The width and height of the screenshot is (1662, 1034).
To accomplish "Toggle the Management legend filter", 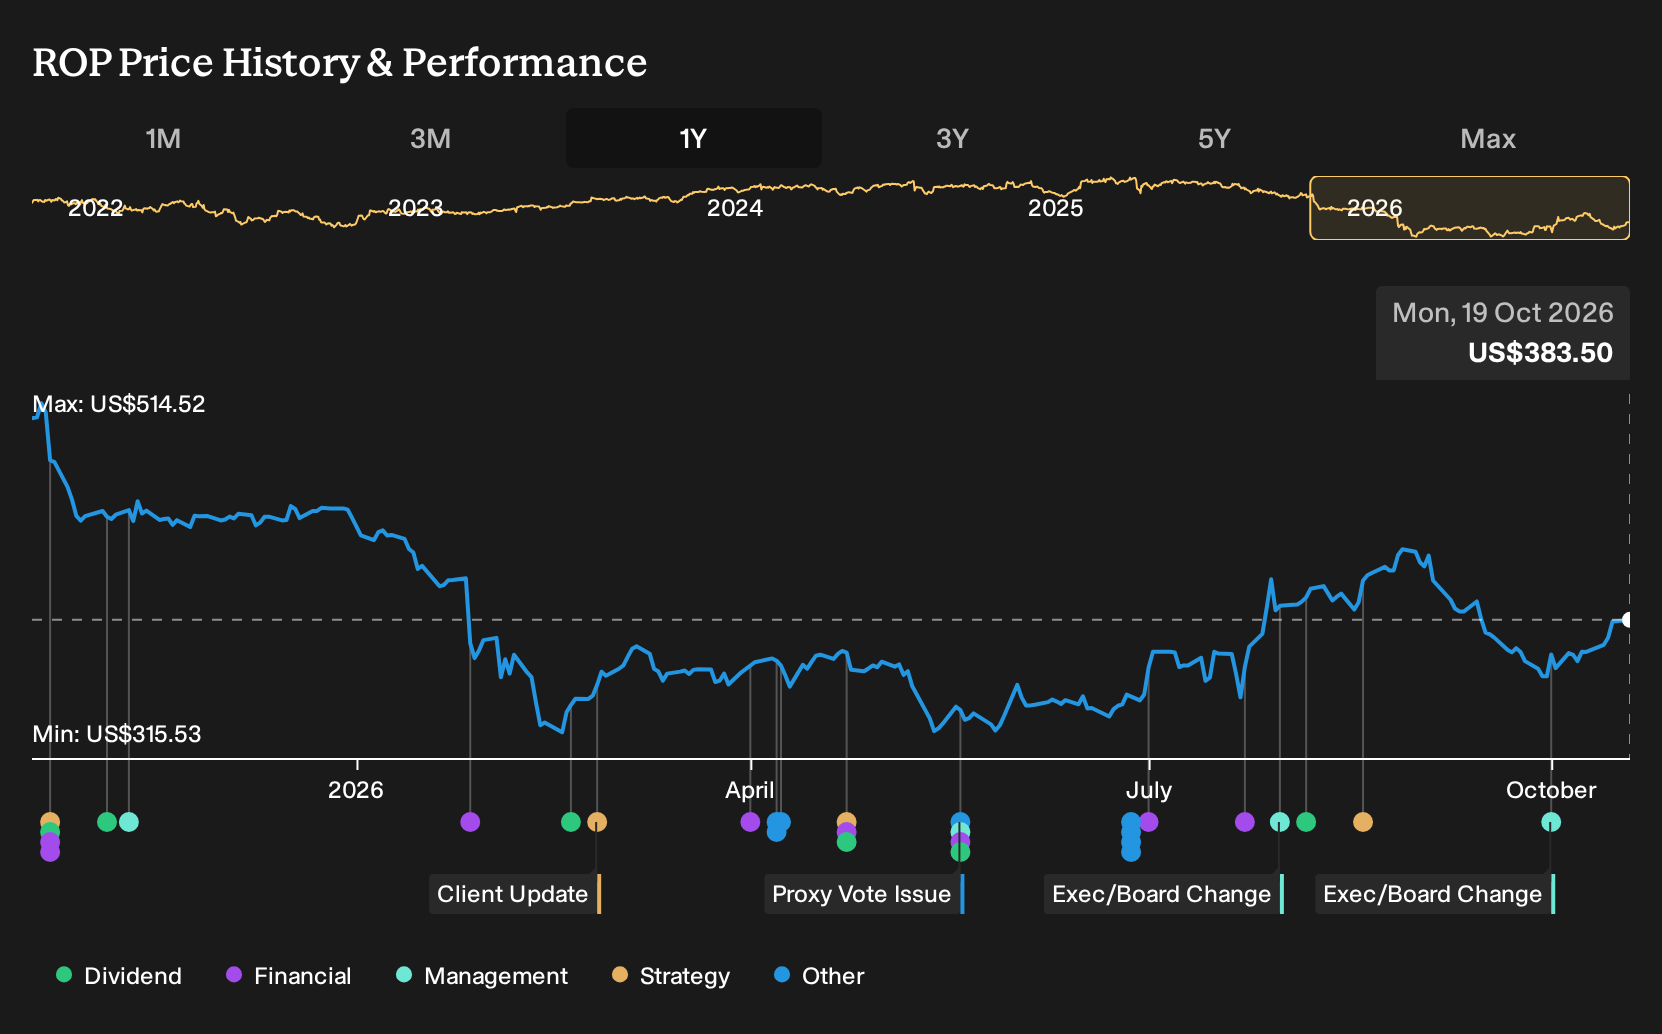I will (482, 976).
